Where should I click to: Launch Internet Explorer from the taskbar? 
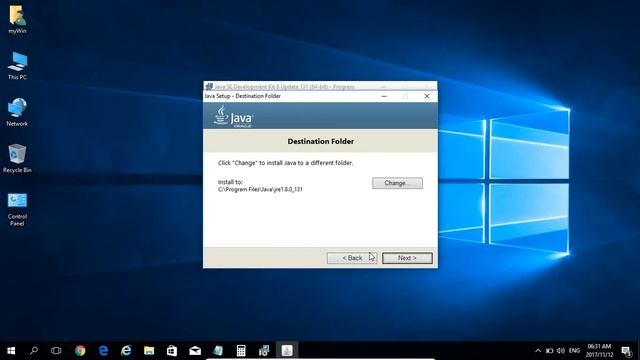[x=126, y=351]
